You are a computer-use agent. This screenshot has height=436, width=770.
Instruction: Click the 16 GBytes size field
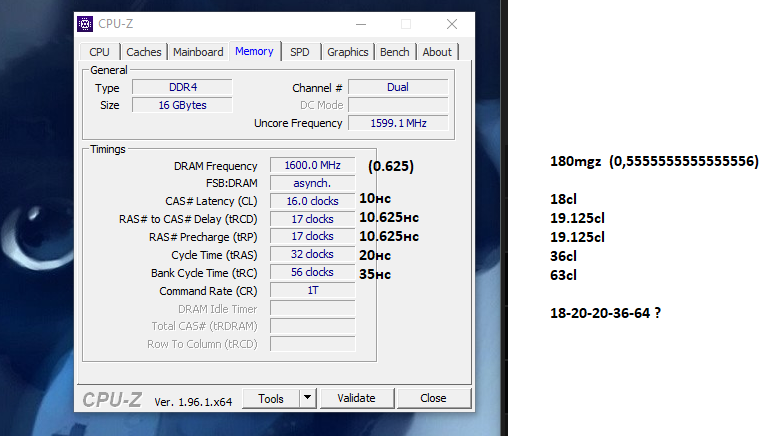click(182, 105)
